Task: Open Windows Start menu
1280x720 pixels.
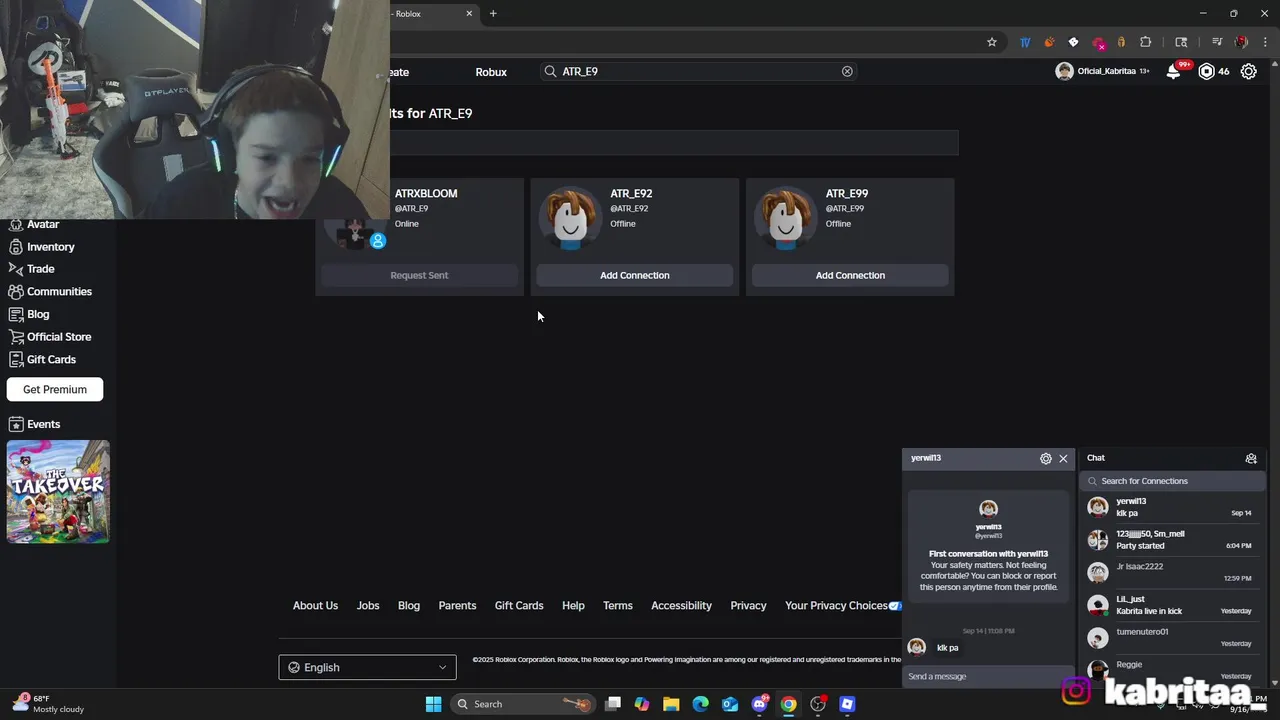Action: [434, 704]
